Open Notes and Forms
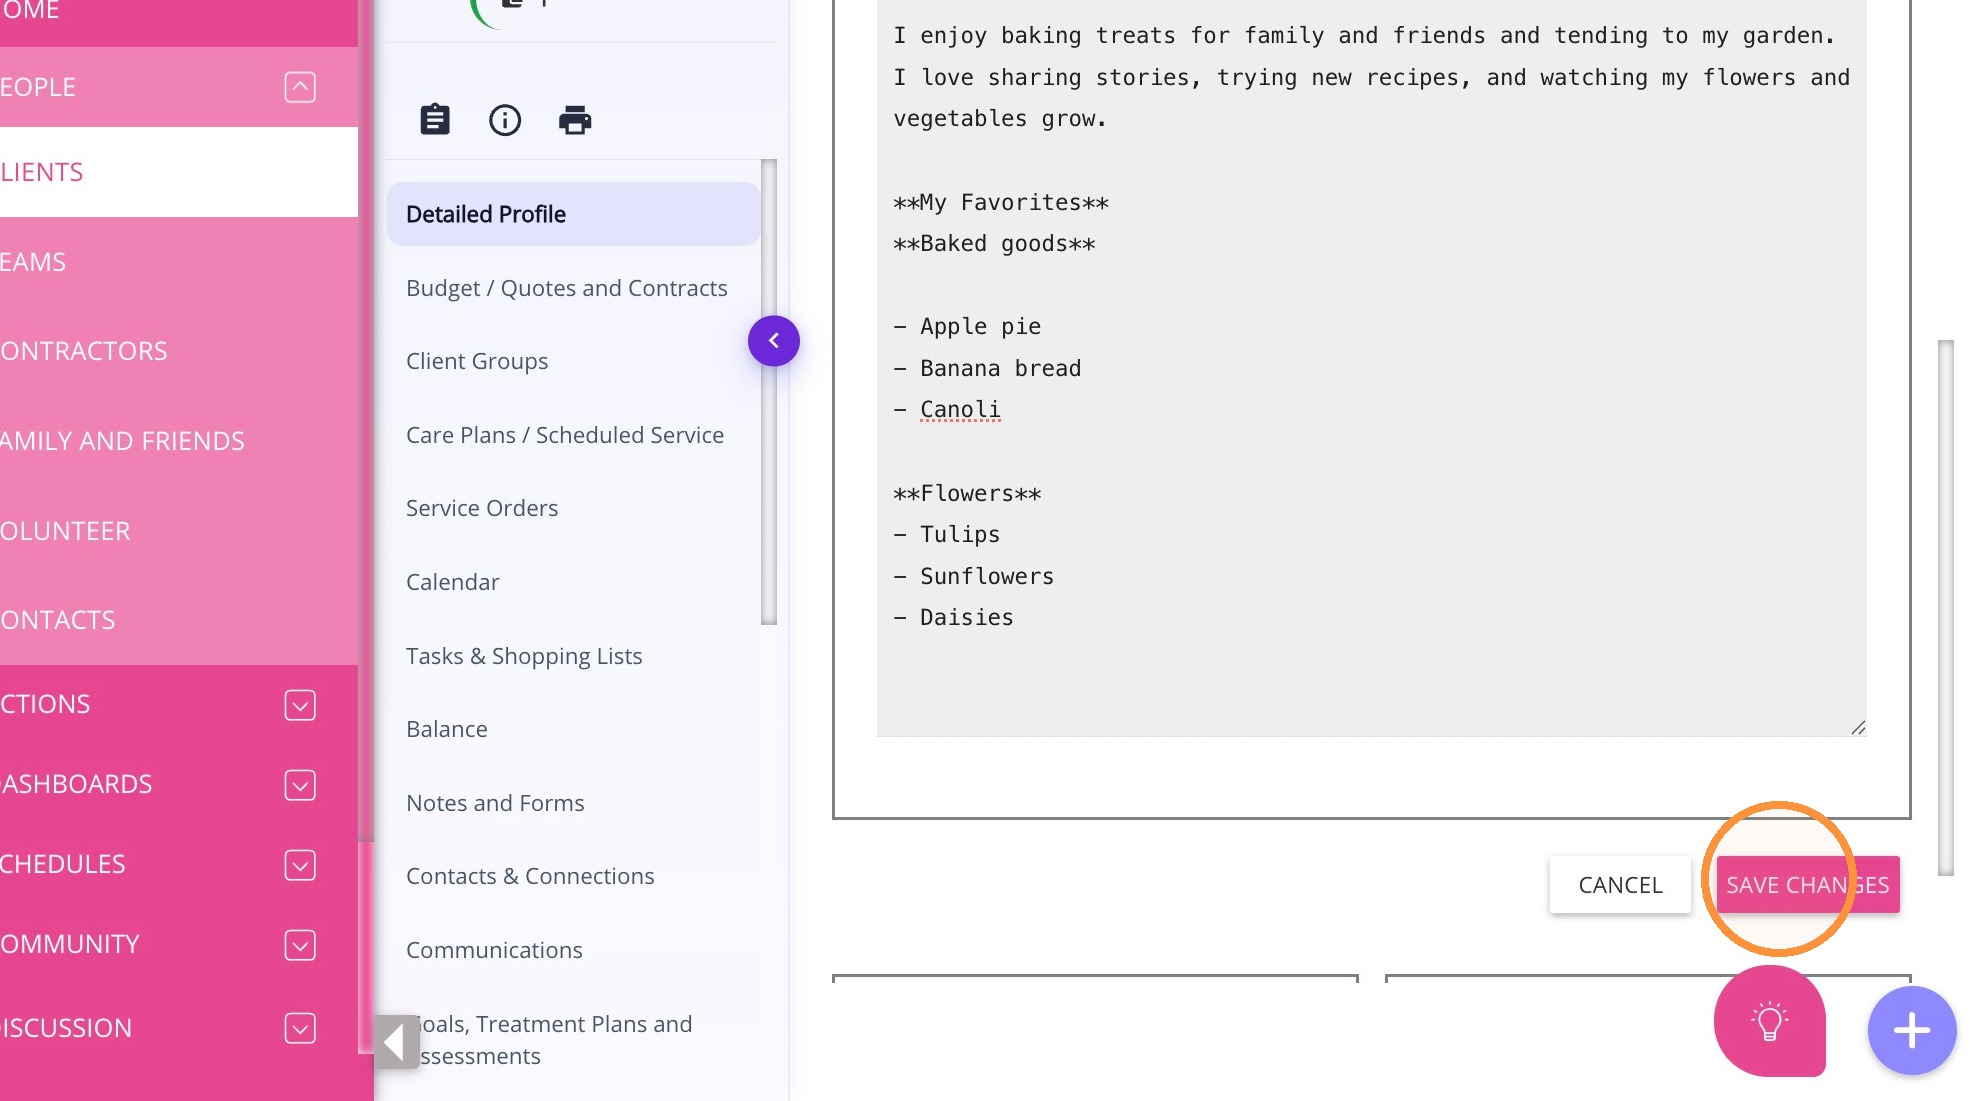This screenshot has width=1970, height=1101. tap(495, 803)
